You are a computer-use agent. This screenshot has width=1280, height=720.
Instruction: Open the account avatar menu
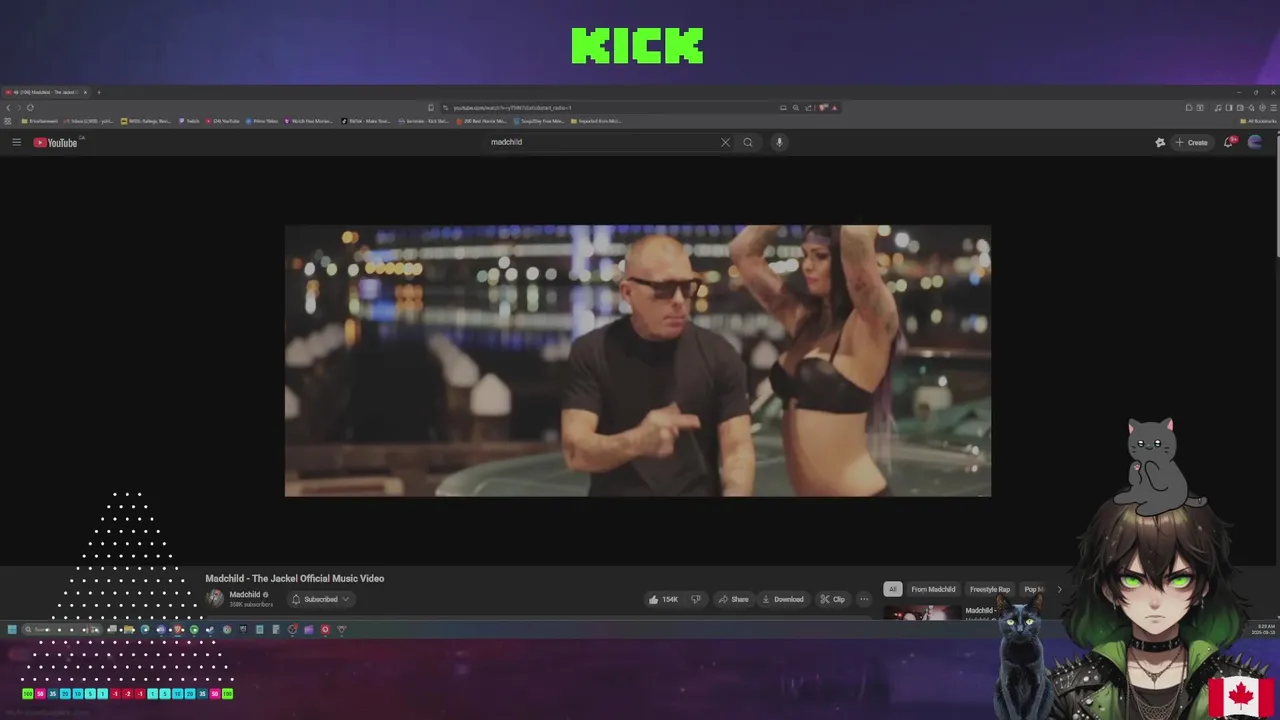click(x=1255, y=142)
